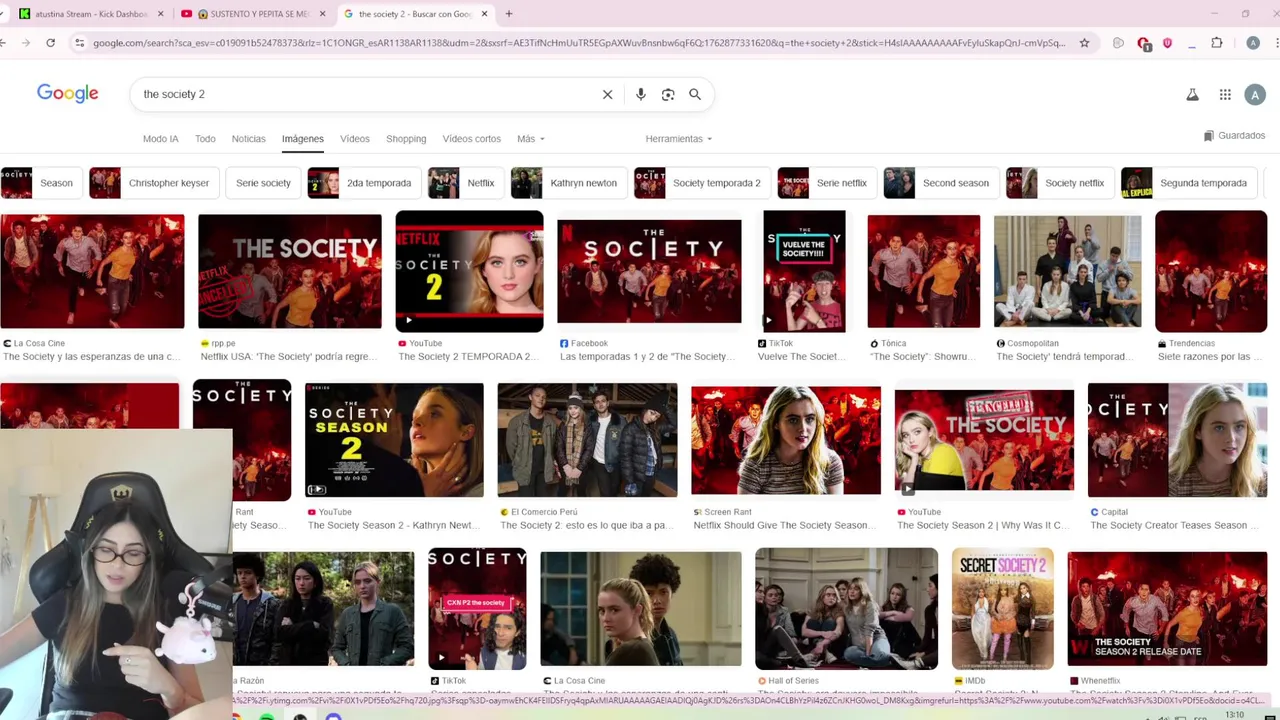Open YouTube The Society 2 TEMPORADA thumbnail

pyautogui.click(x=469, y=271)
